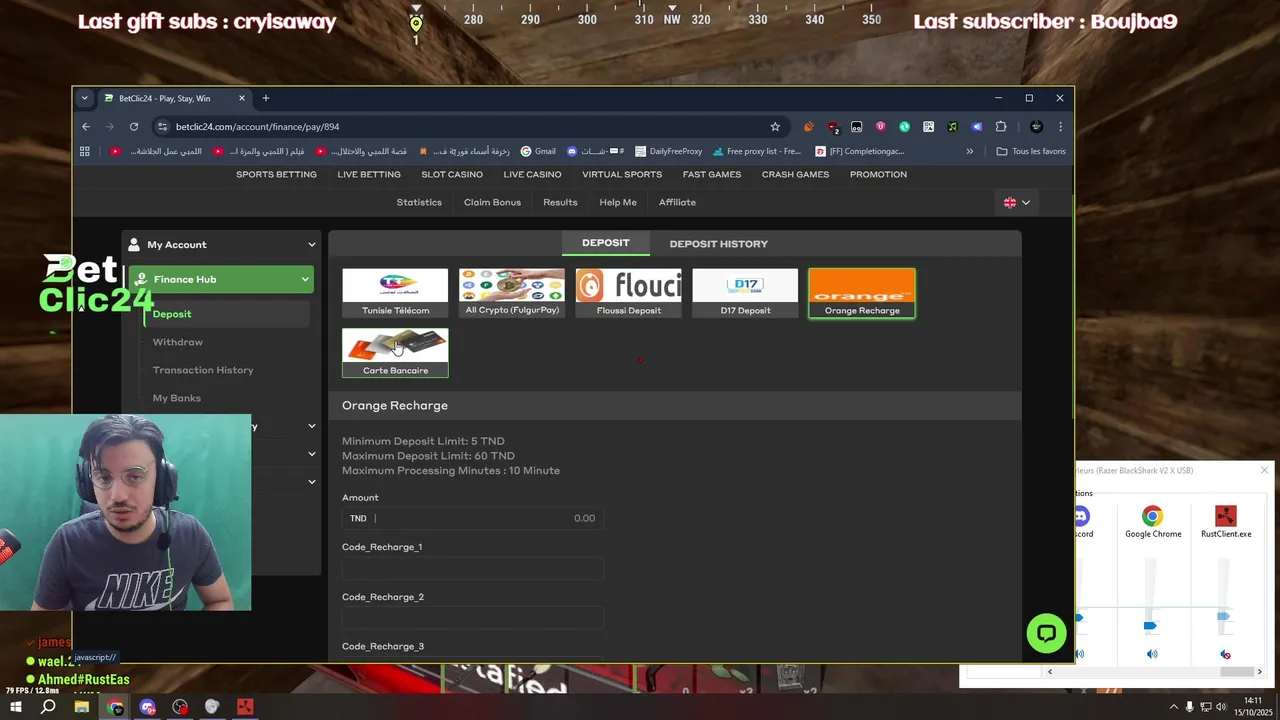The width and height of the screenshot is (1280, 720).
Task: Open the Help Me link
Action: coord(618,202)
